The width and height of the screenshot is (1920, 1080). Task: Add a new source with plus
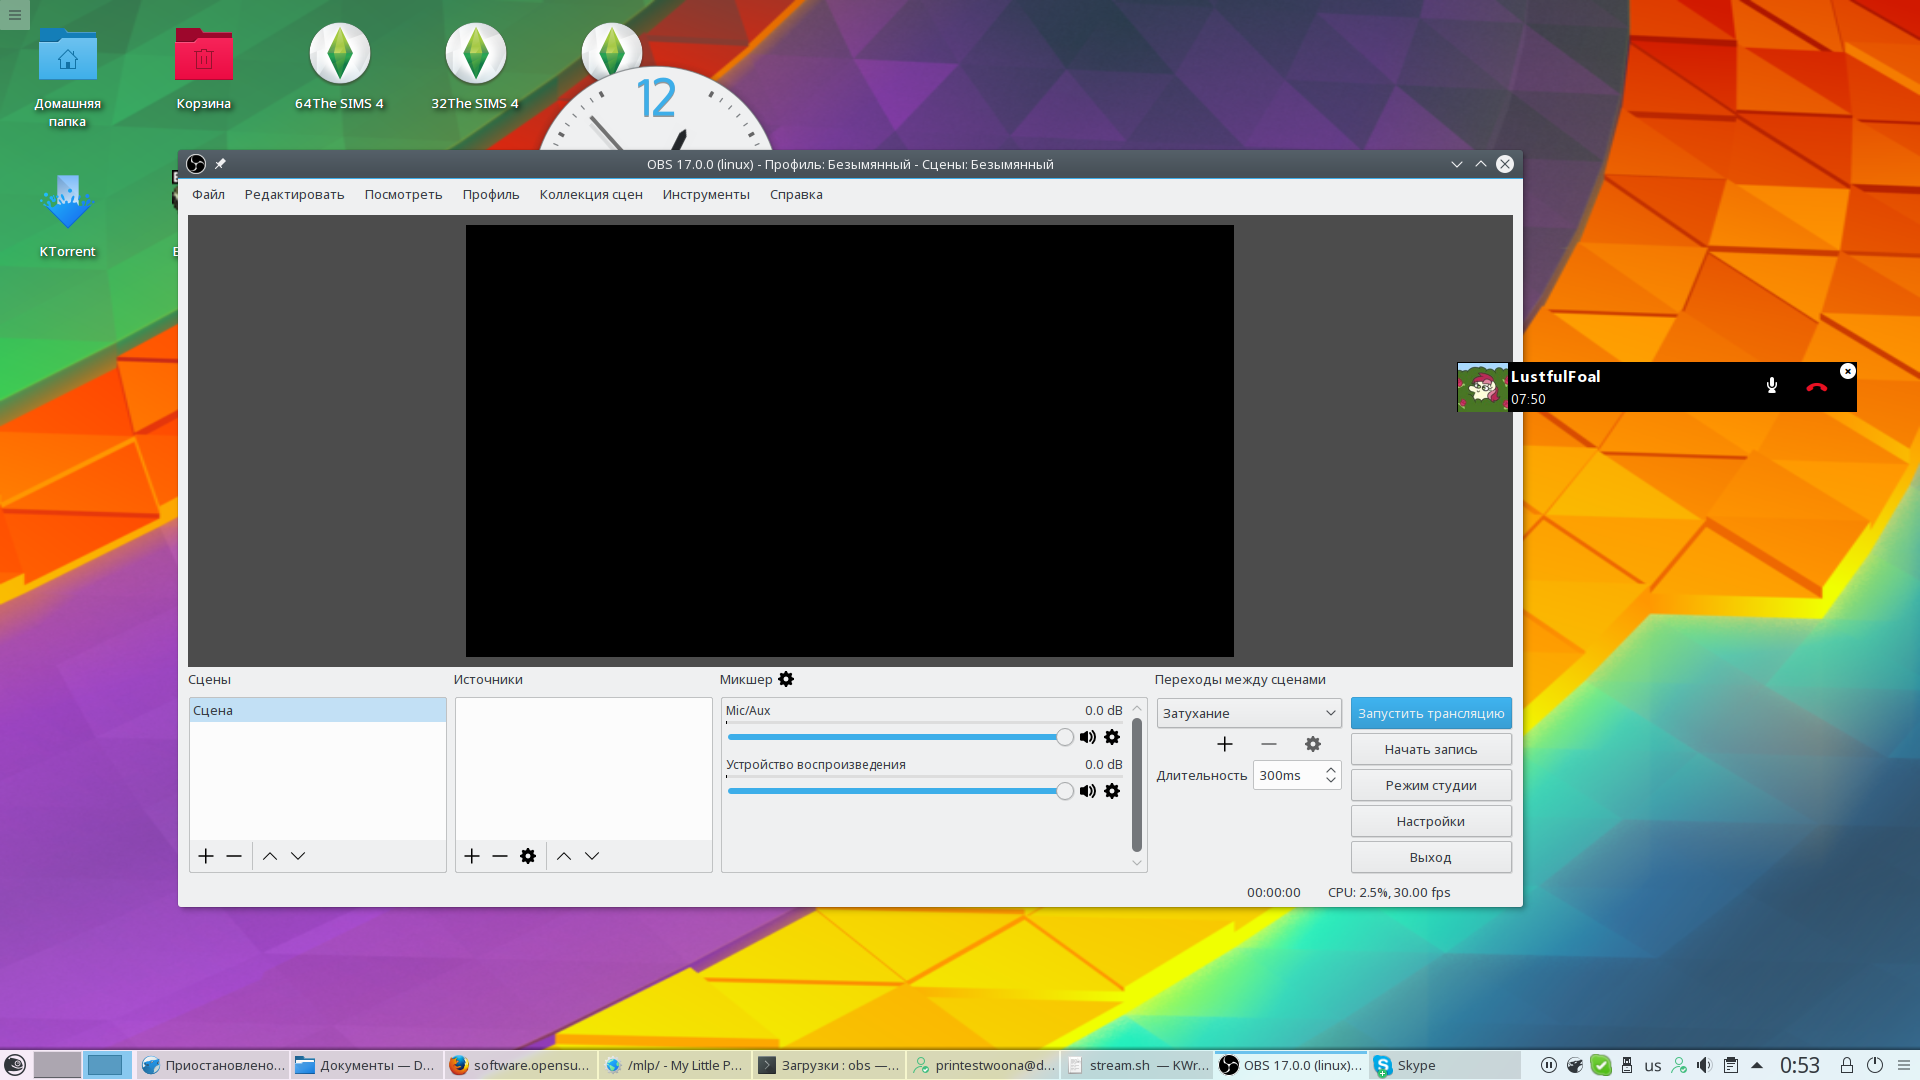click(472, 856)
